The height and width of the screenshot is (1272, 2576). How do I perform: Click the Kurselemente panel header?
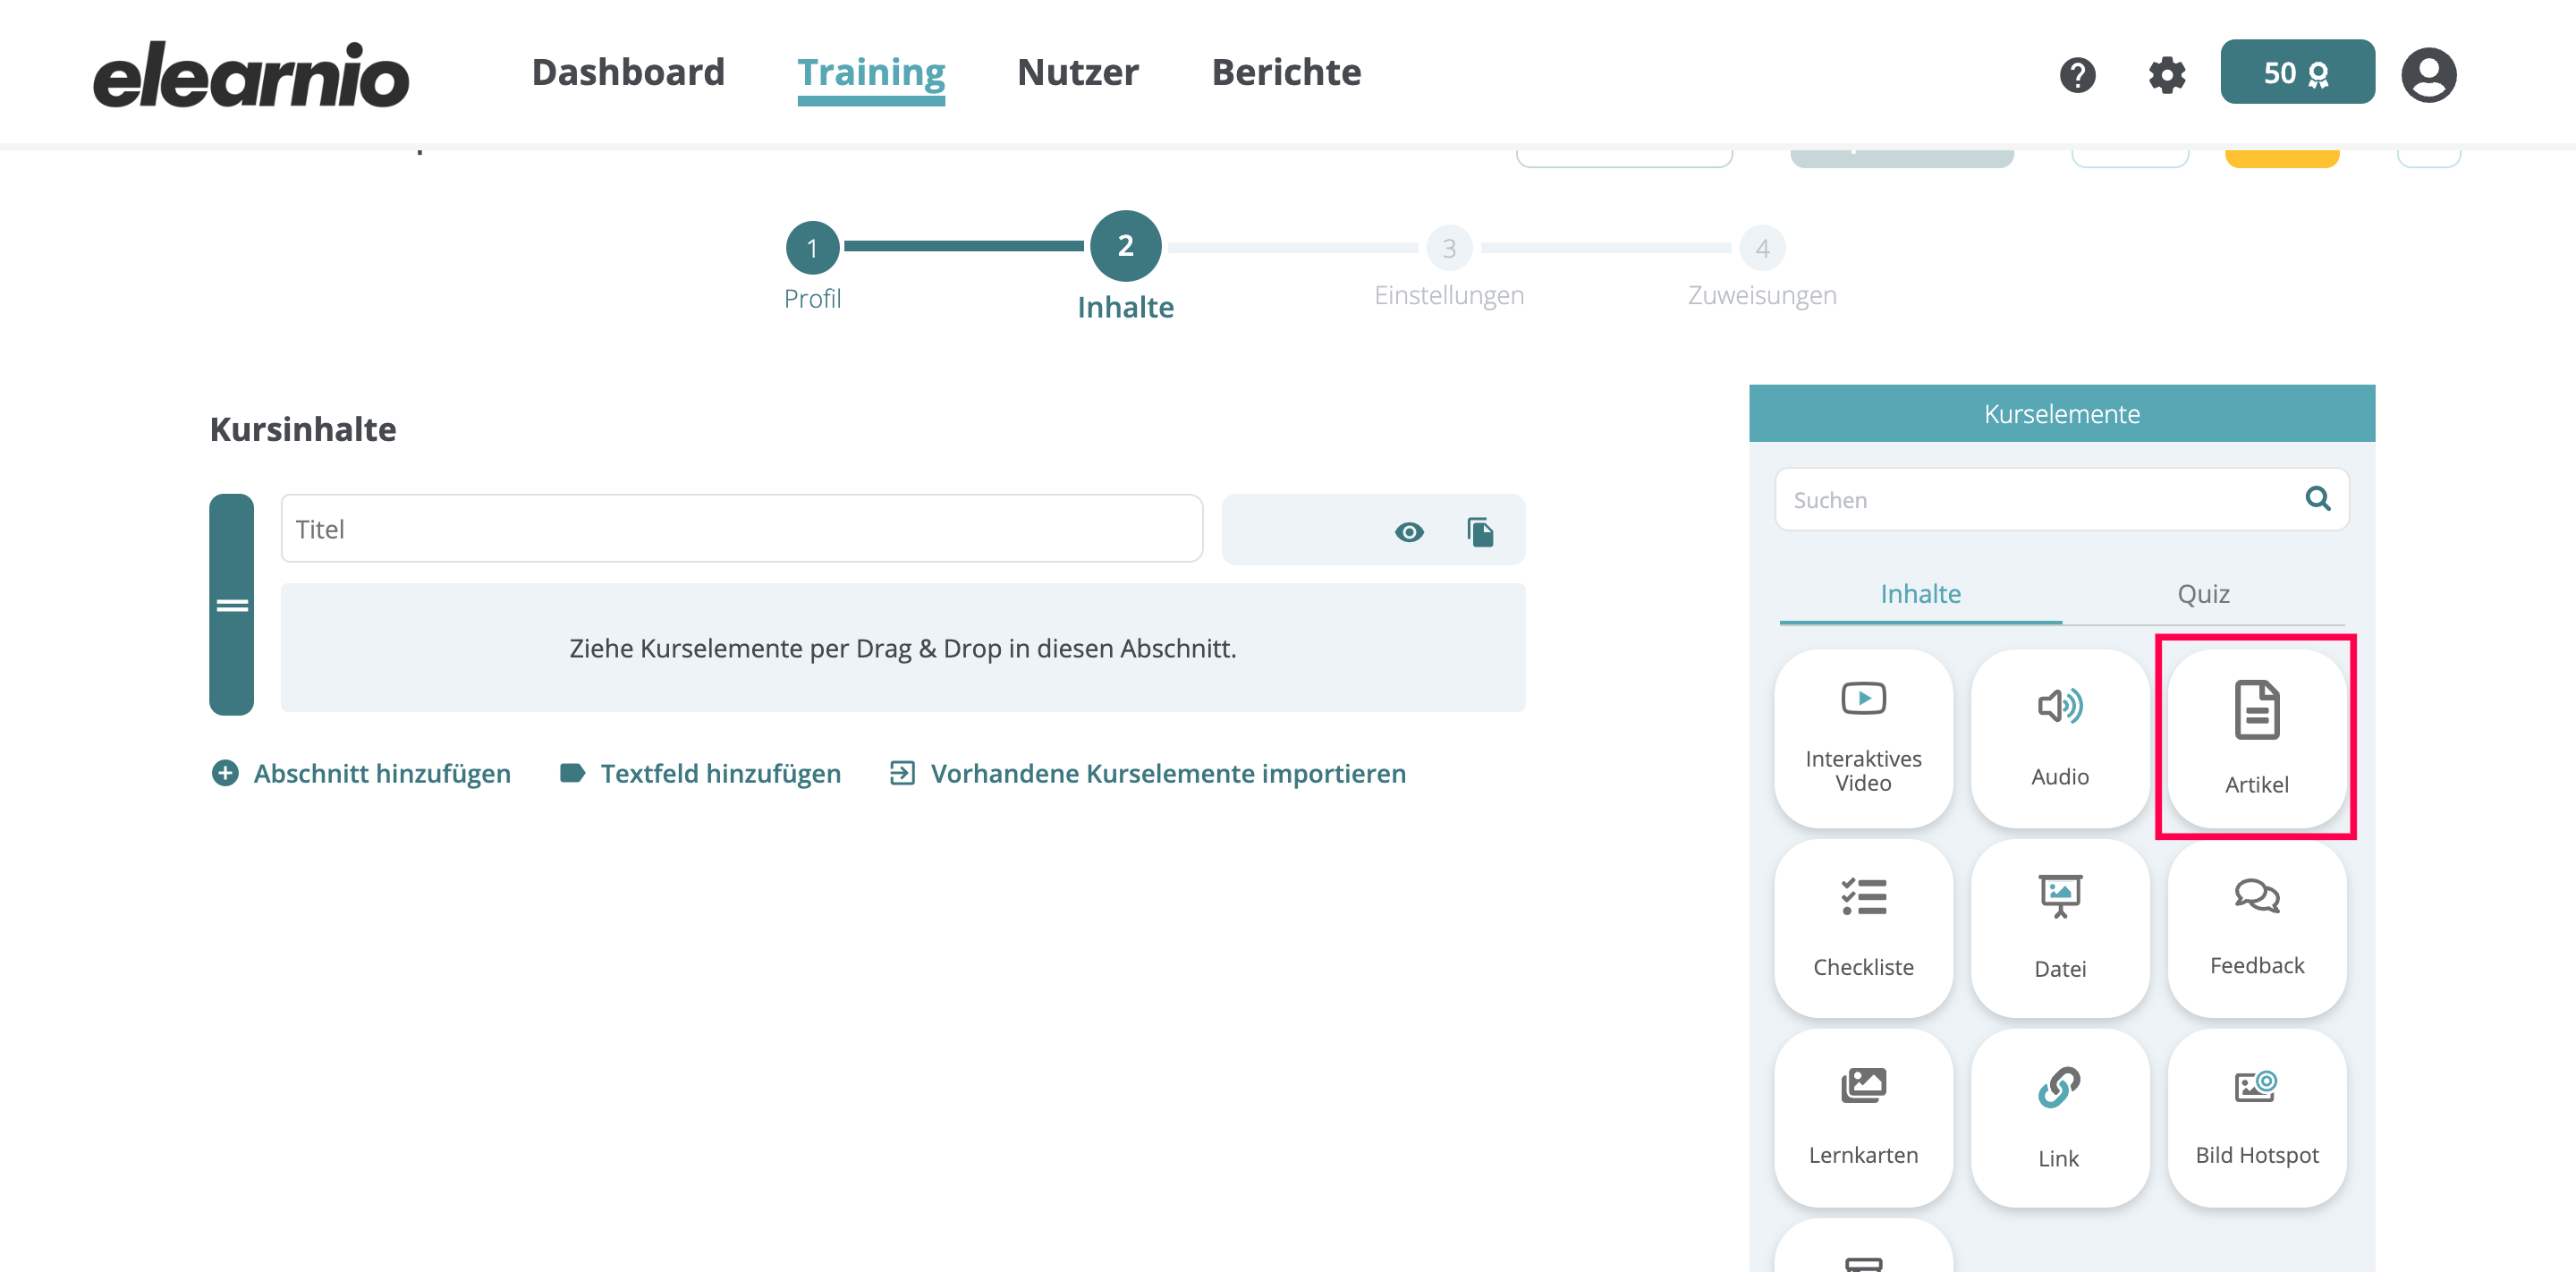click(2061, 413)
